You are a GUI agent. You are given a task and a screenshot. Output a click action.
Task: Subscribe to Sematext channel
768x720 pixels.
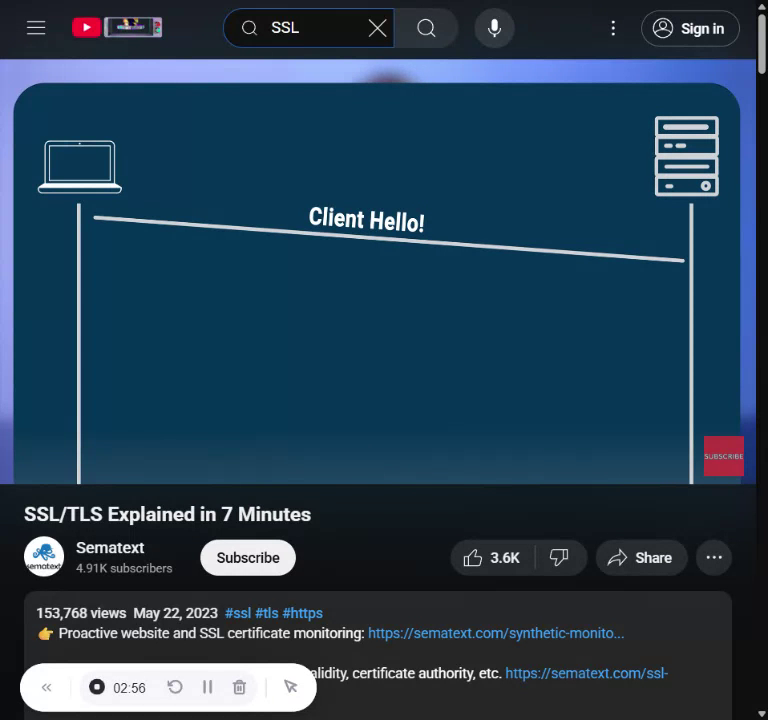click(x=248, y=557)
